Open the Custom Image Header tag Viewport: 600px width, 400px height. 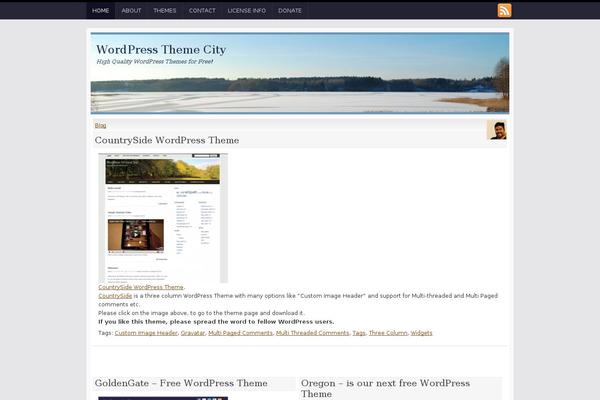(x=146, y=333)
